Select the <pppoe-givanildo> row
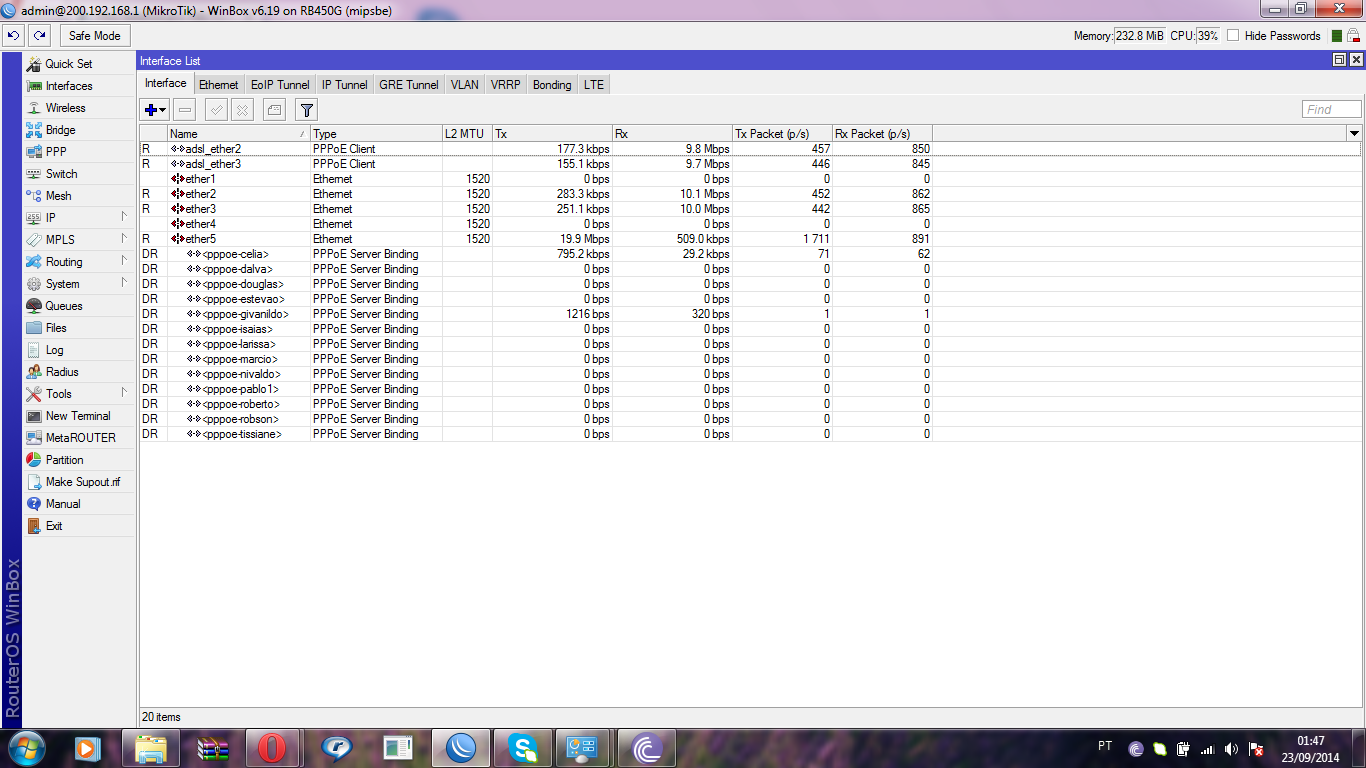This screenshot has height=768, width=1366. [750, 314]
